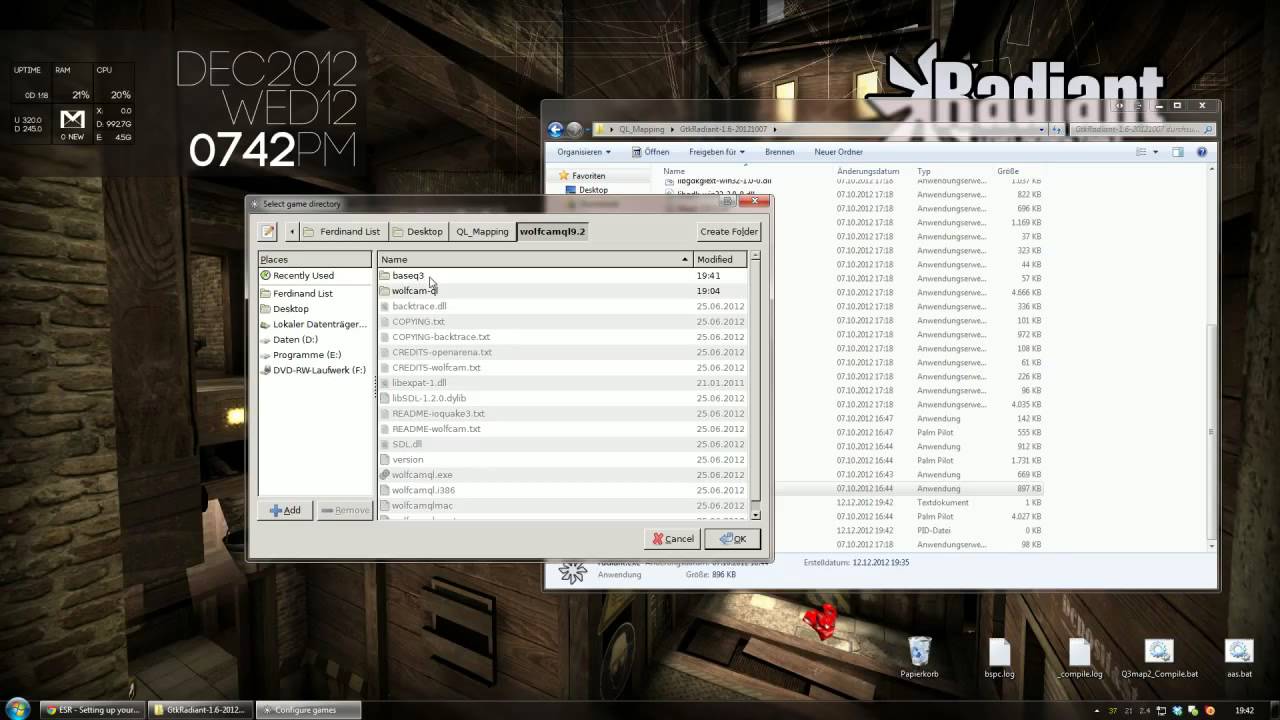1280x720 pixels.
Task: Click the Explorer search box
Action: (1141, 129)
